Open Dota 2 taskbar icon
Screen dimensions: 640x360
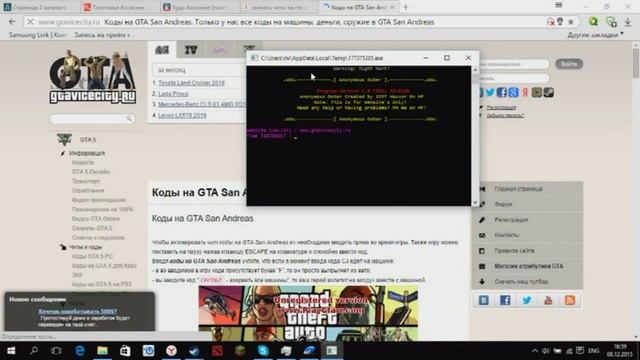[217, 351]
